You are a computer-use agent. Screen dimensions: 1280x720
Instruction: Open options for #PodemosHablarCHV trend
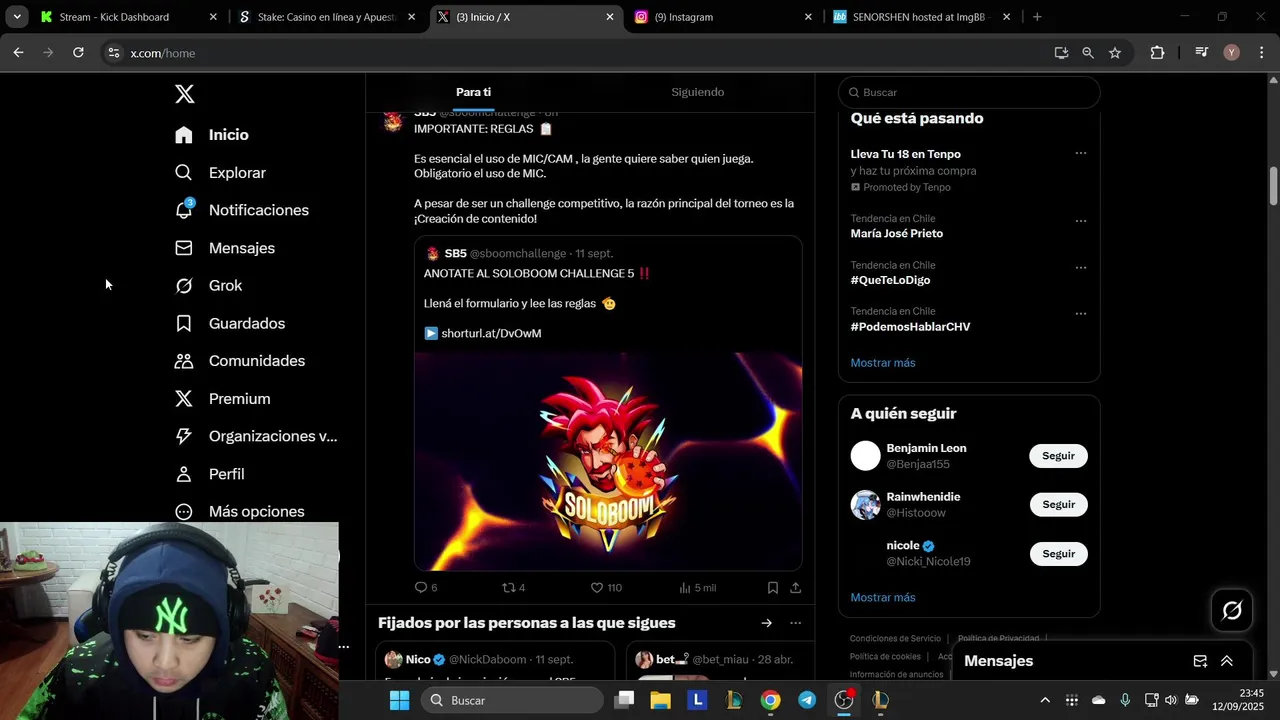(1081, 314)
